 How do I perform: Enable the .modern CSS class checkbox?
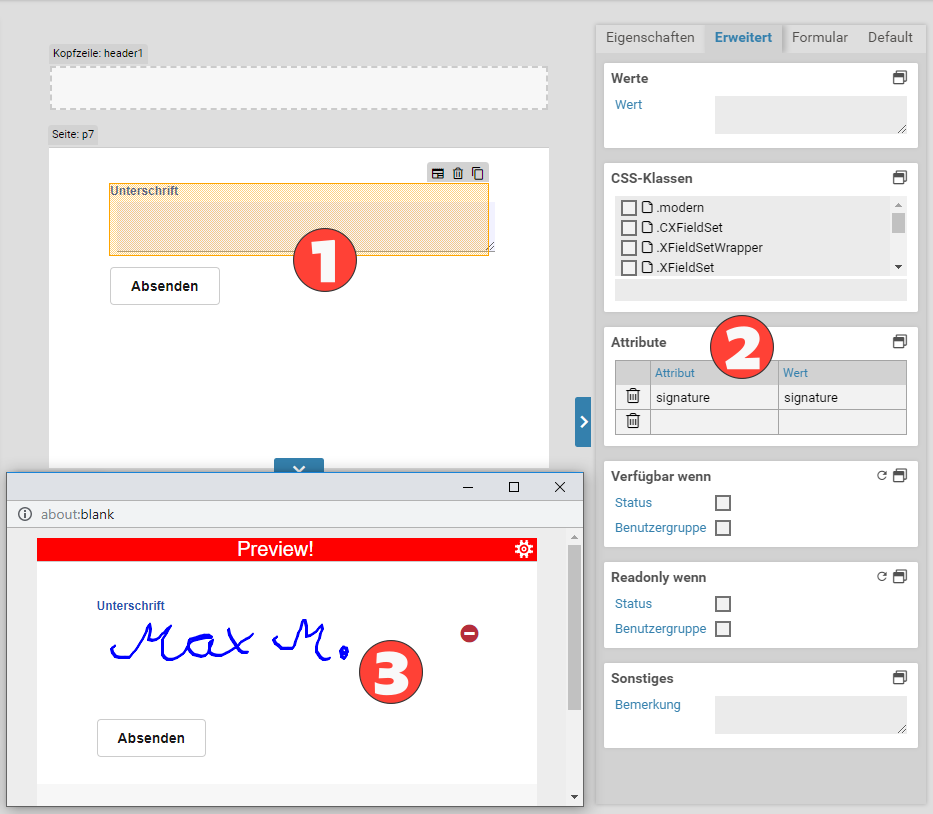click(x=629, y=208)
